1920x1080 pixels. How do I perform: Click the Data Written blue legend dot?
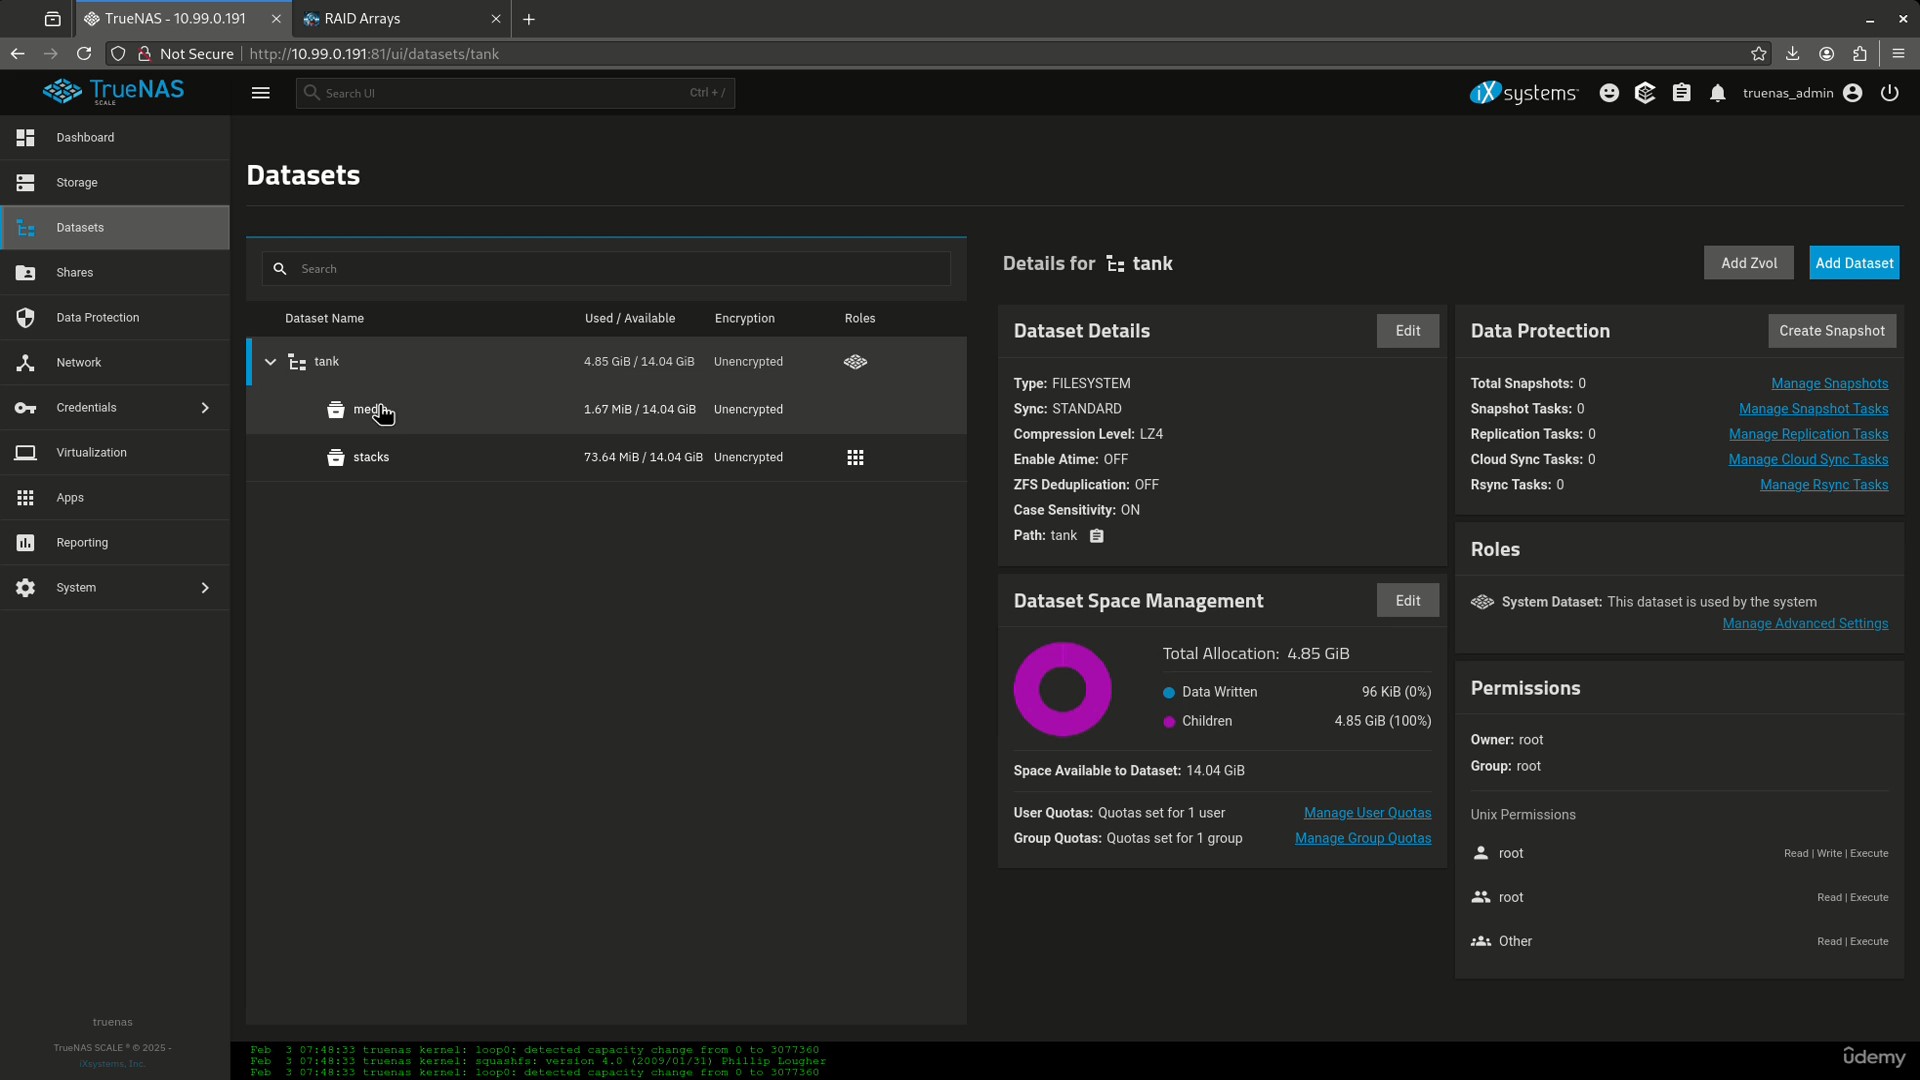coord(1169,693)
